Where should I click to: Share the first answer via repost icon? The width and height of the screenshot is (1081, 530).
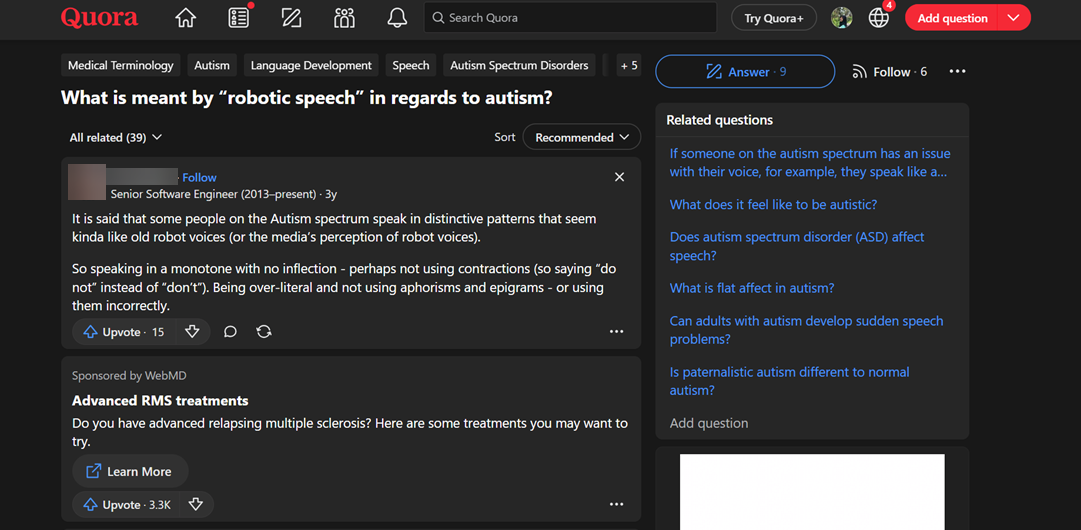(x=264, y=332)
